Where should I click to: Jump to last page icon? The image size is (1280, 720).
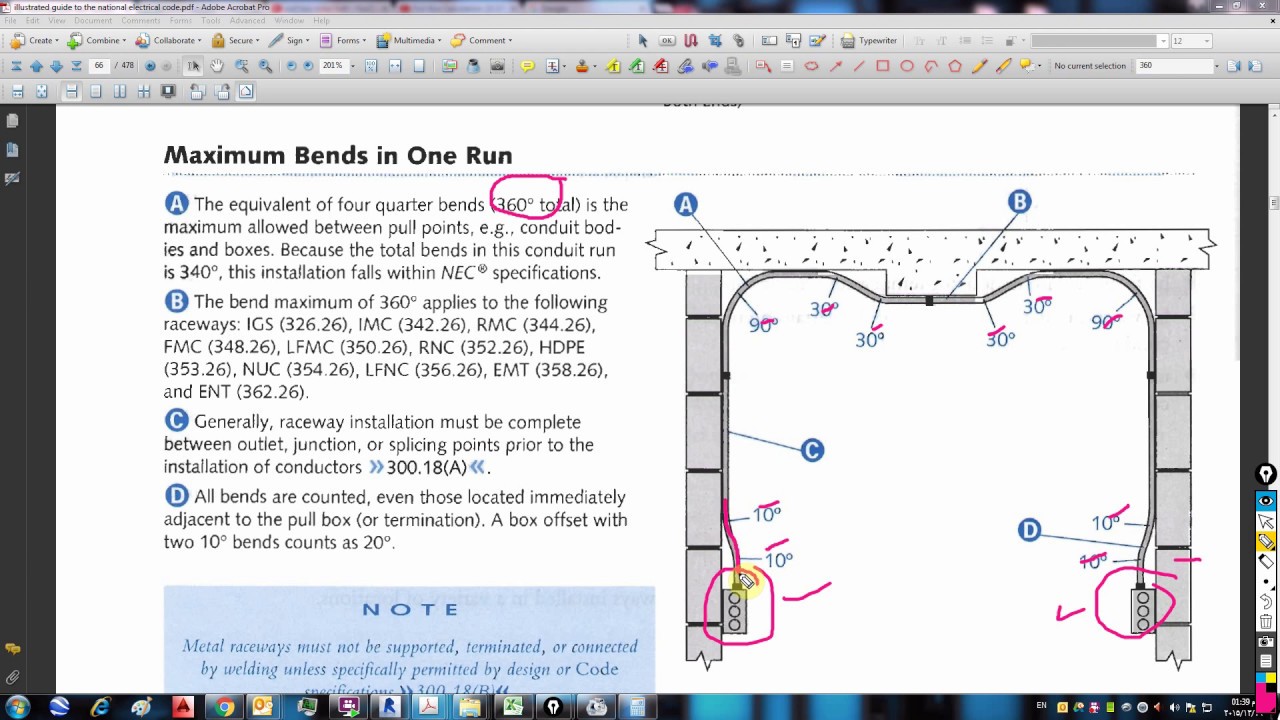coord(76,66)
